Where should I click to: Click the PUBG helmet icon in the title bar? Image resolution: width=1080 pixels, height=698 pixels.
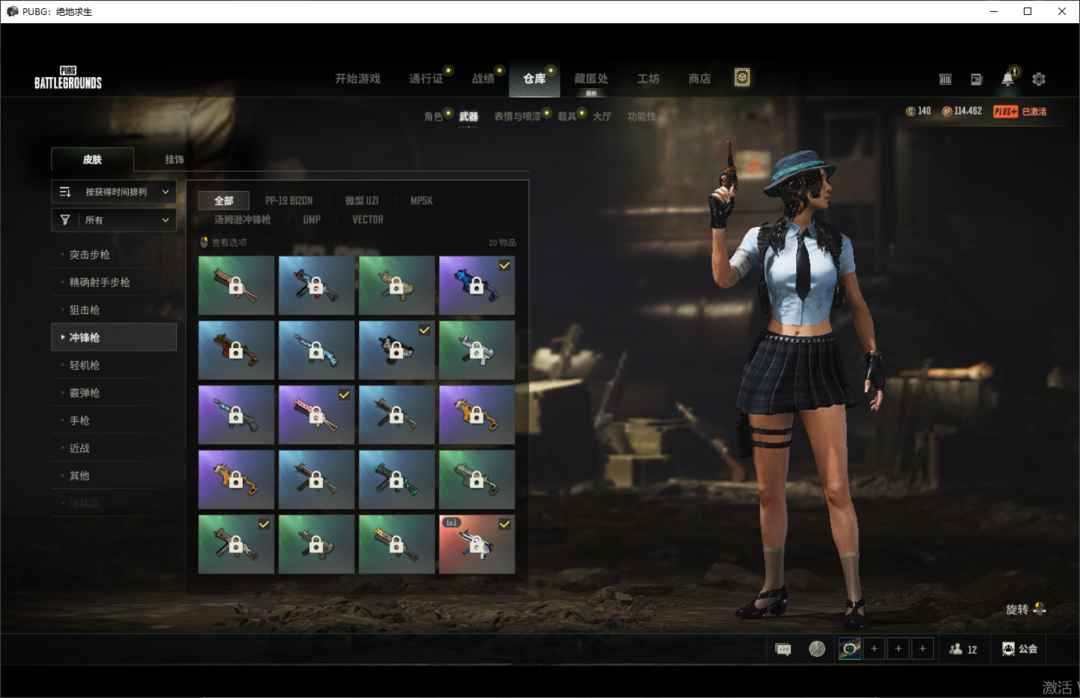12,11
